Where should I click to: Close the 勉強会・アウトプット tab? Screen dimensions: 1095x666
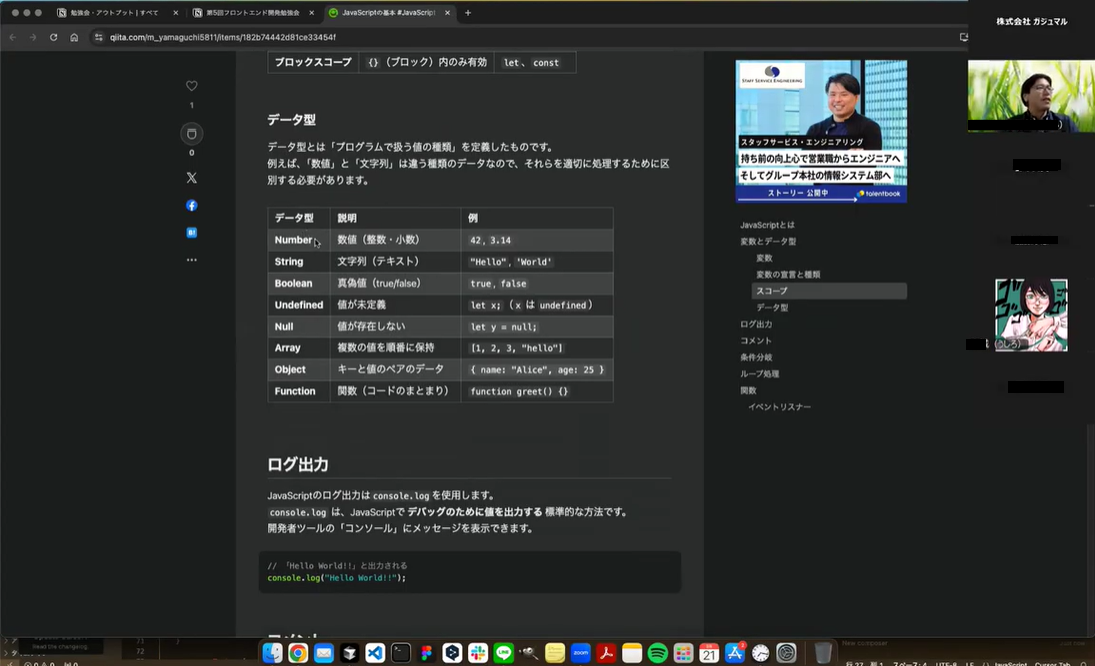point(175,13)
